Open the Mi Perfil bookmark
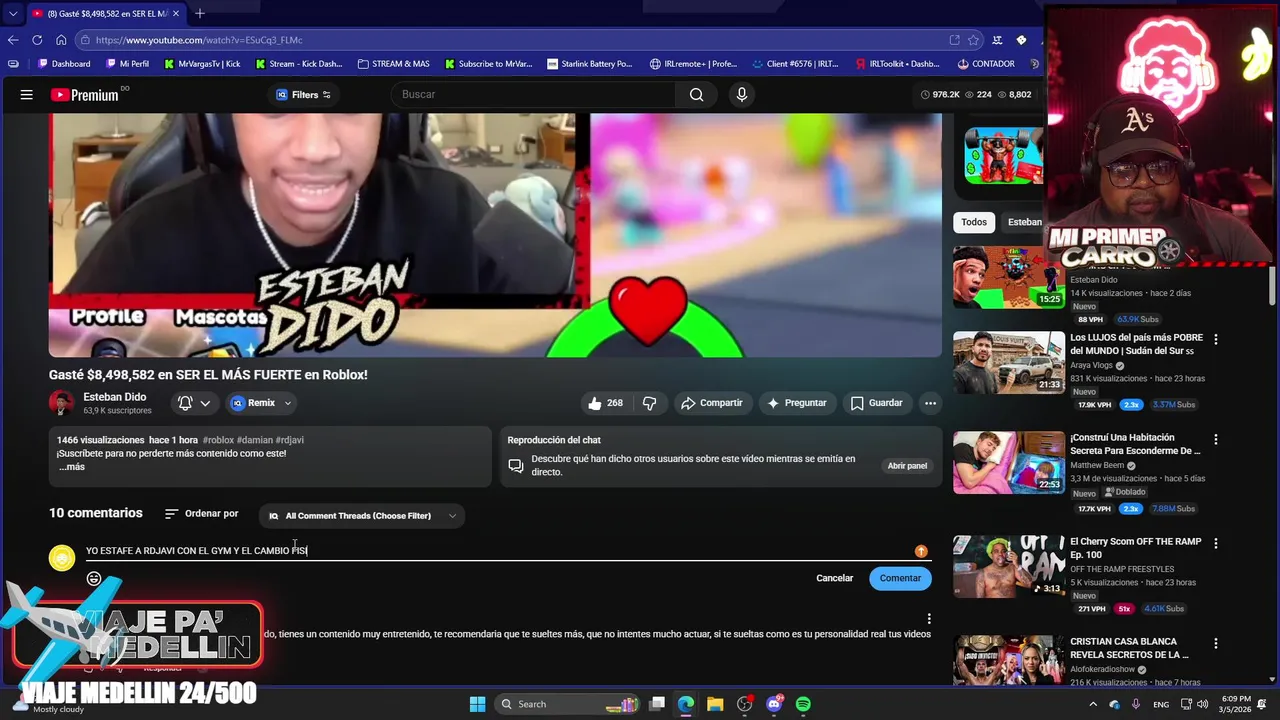The width and height of the screenshot is (1280, 720). [x=127, y=64]
